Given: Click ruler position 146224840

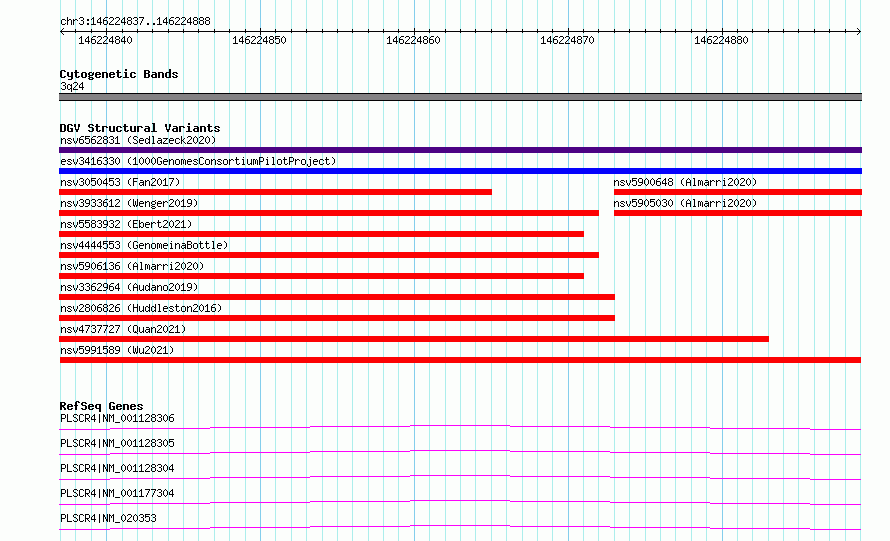Looking at the screenshot, I should (105, 40).
